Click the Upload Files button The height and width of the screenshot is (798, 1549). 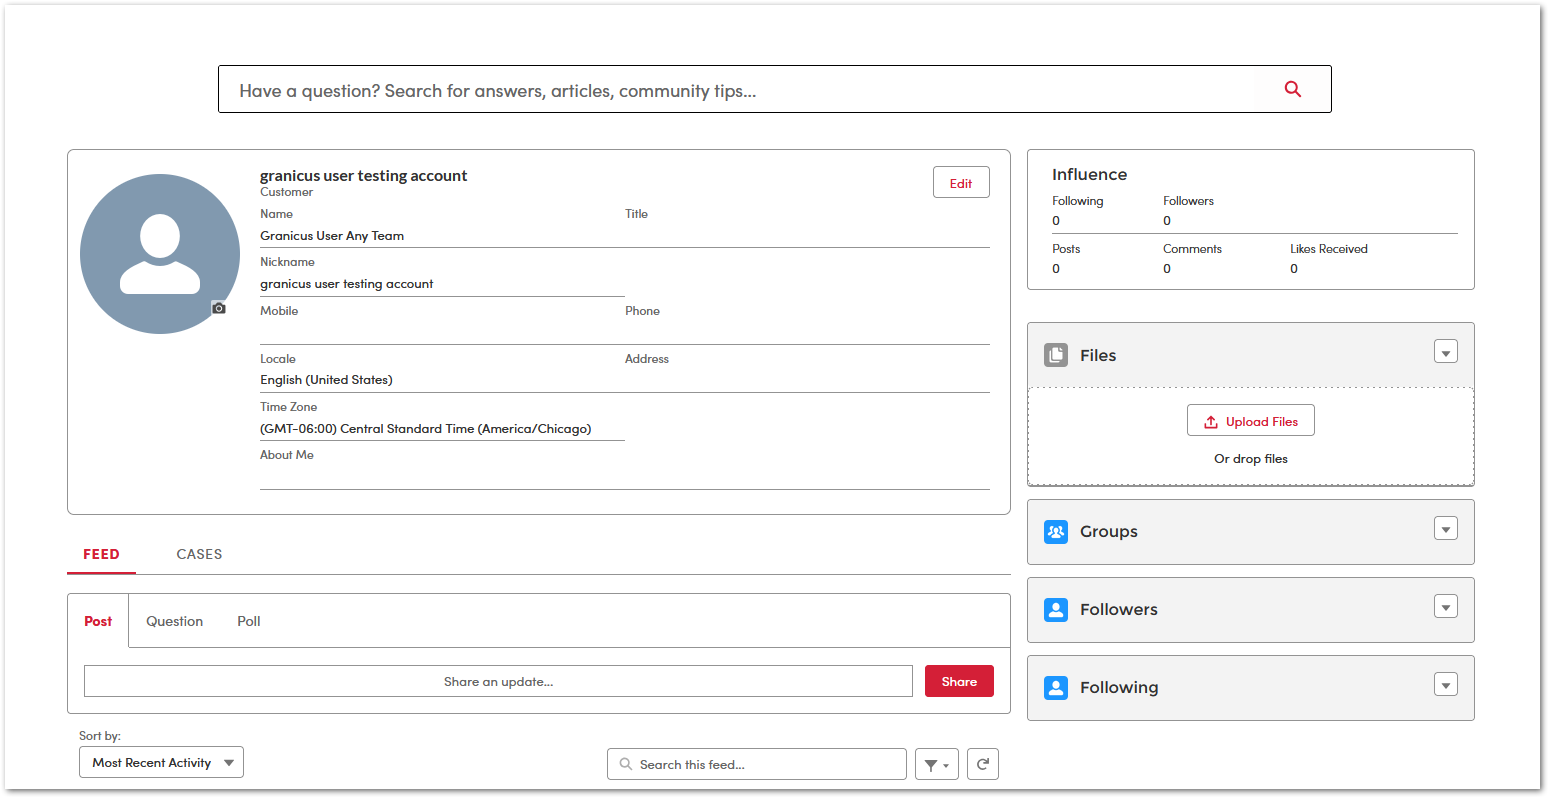click(x=1250, y=420)
